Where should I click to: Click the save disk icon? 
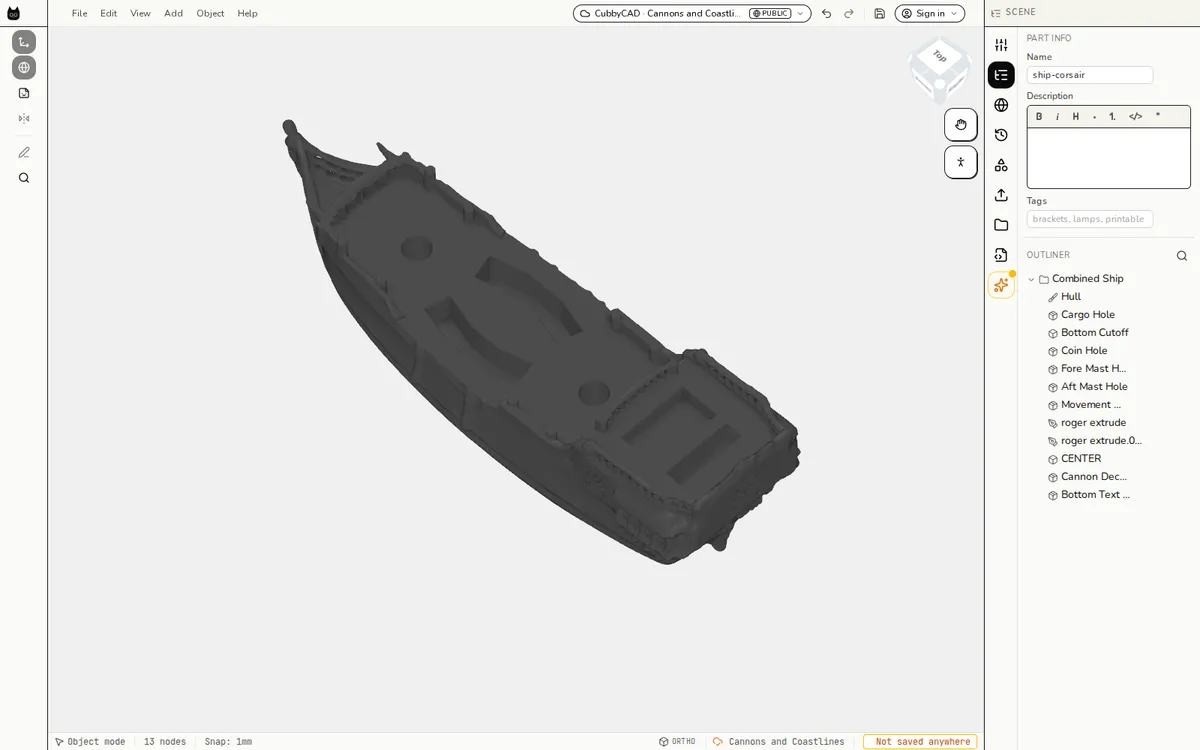tap(879, 13)
